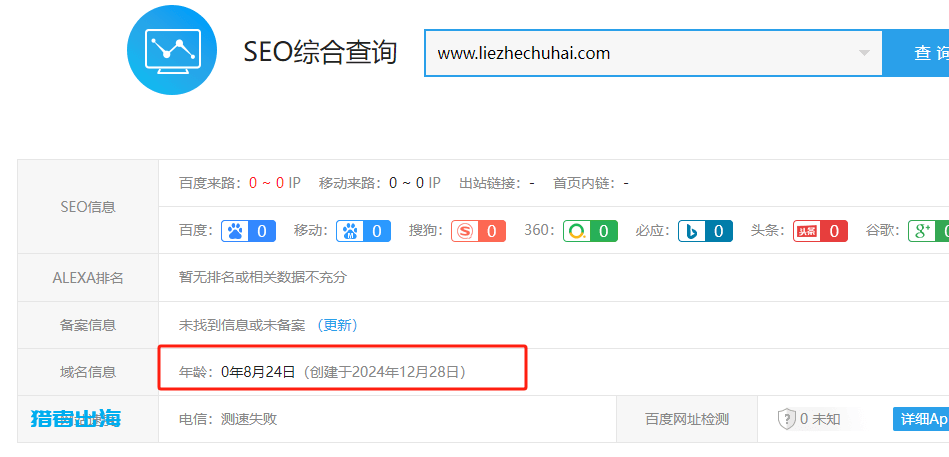Click the blue 详细 button
Image resolution: width=949 pixels, height=457 pixels.
pos(921,419)
